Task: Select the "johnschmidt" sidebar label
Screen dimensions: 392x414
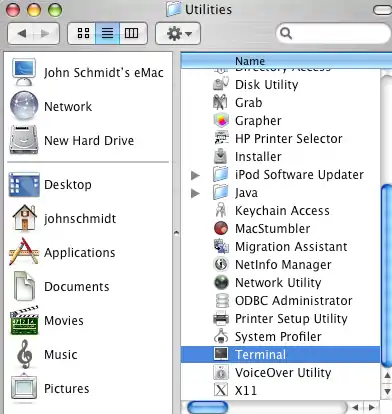Action: tap(80, 219)
